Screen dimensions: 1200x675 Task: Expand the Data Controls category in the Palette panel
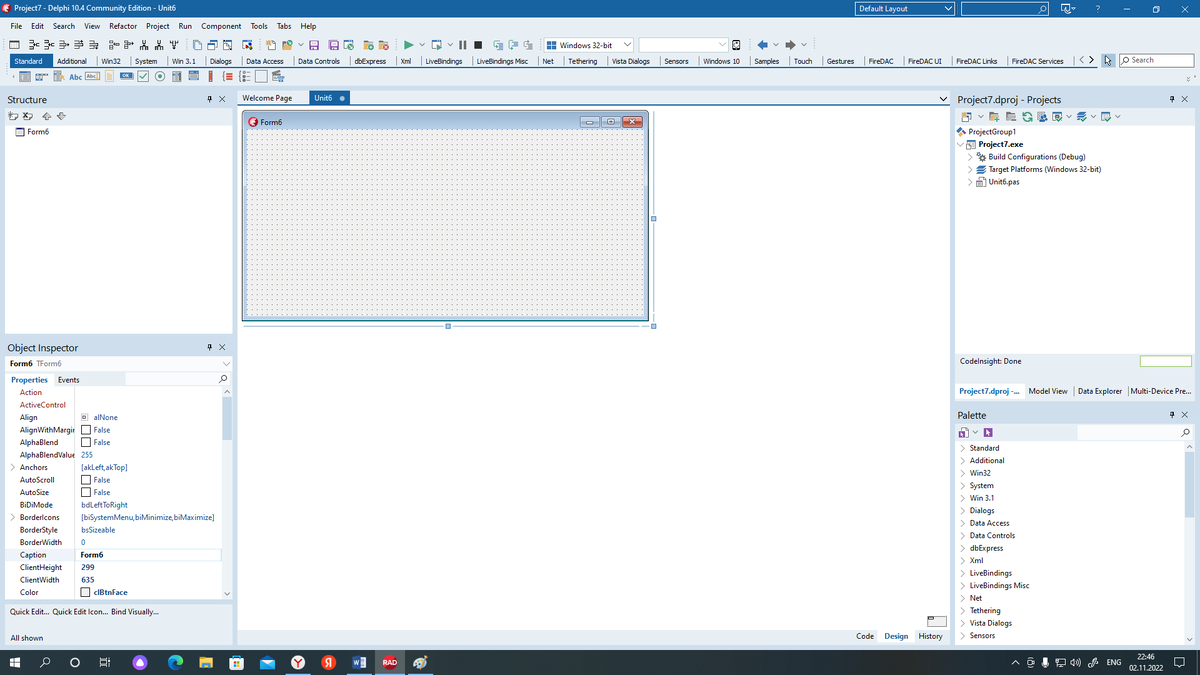pos(963,536)
